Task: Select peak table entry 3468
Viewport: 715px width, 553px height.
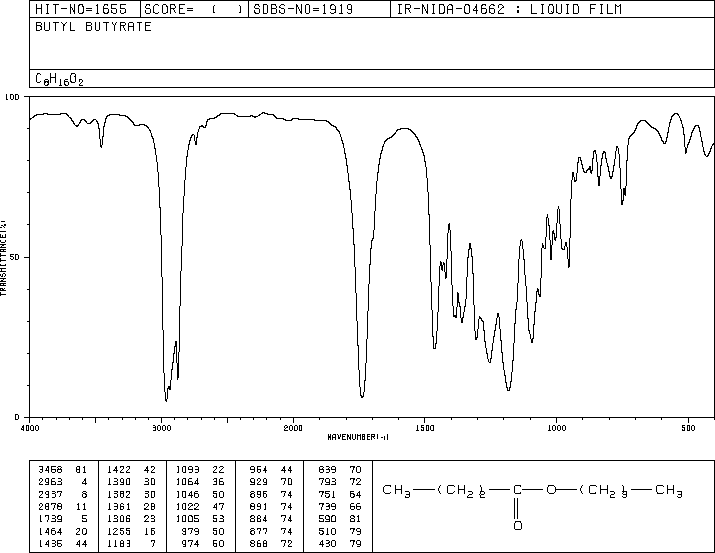Action: click(62, 470)
